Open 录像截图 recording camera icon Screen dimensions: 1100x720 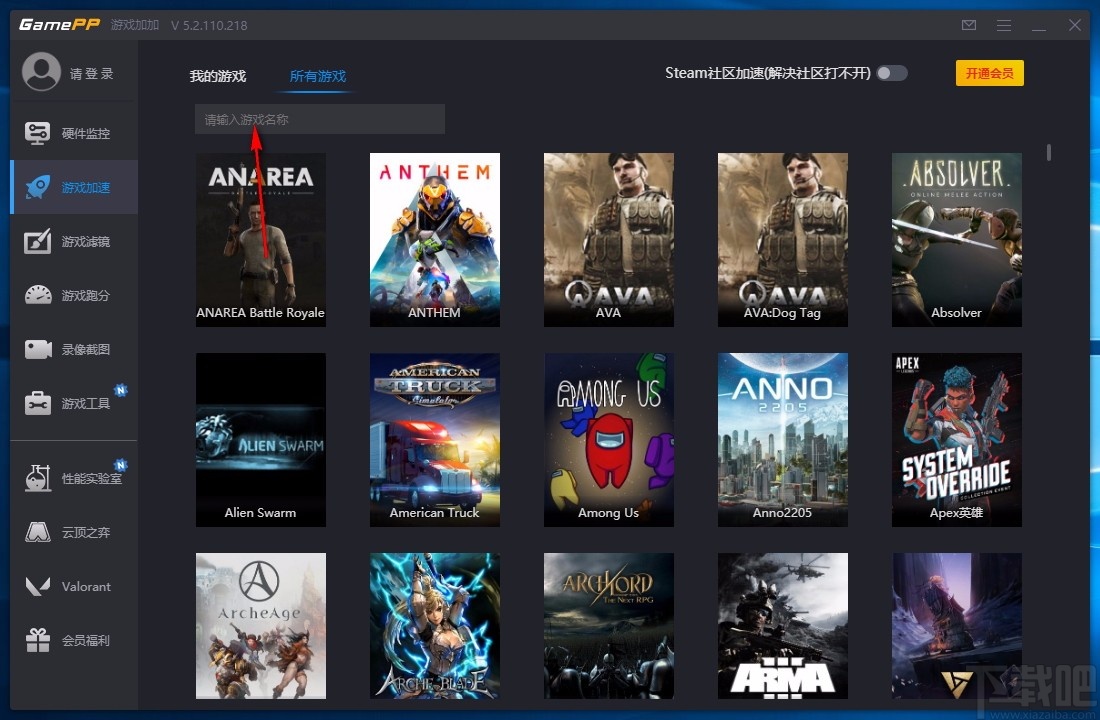click(x=38, y=349)
